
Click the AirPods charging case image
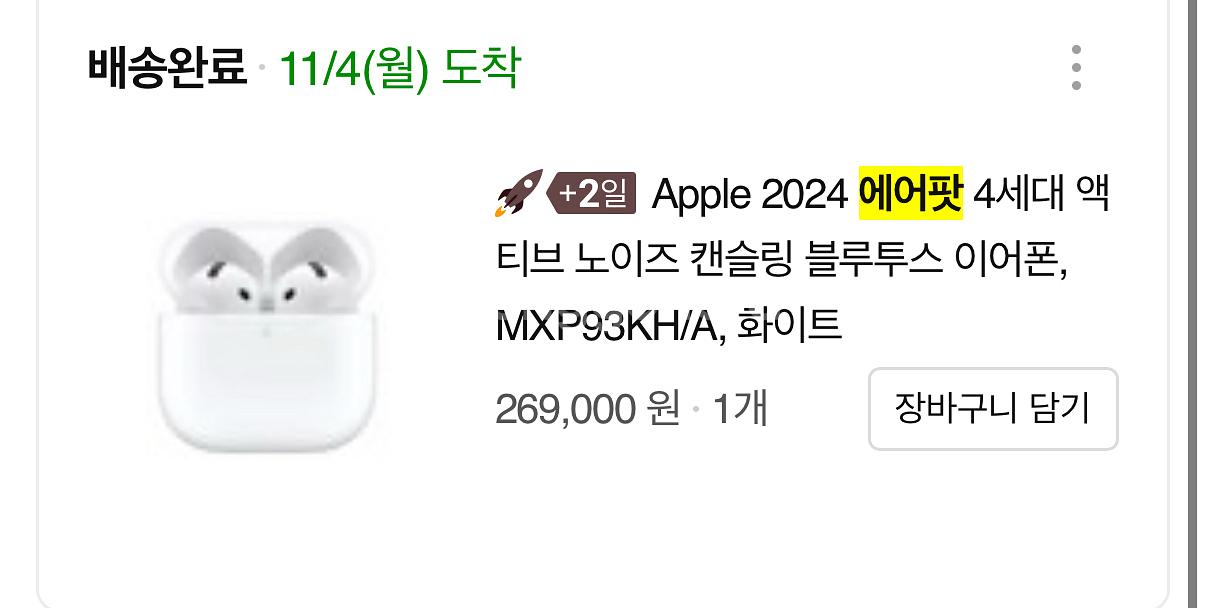click(x=265, y=380)
